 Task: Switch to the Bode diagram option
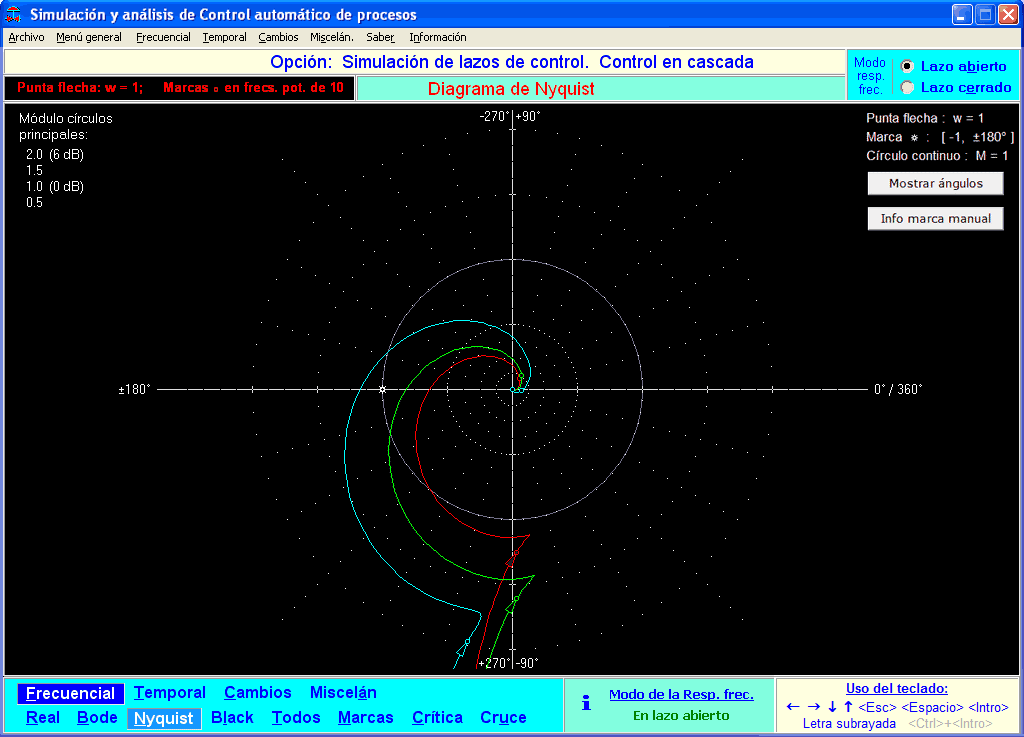pos(97,717)
